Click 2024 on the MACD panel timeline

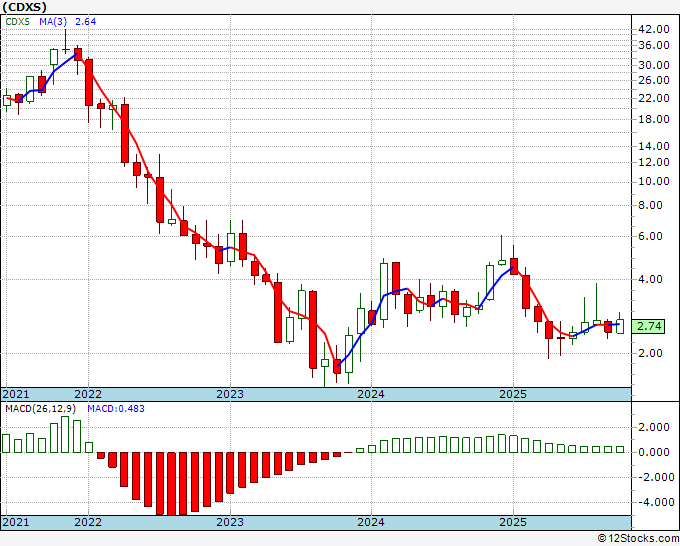[371, 522]
